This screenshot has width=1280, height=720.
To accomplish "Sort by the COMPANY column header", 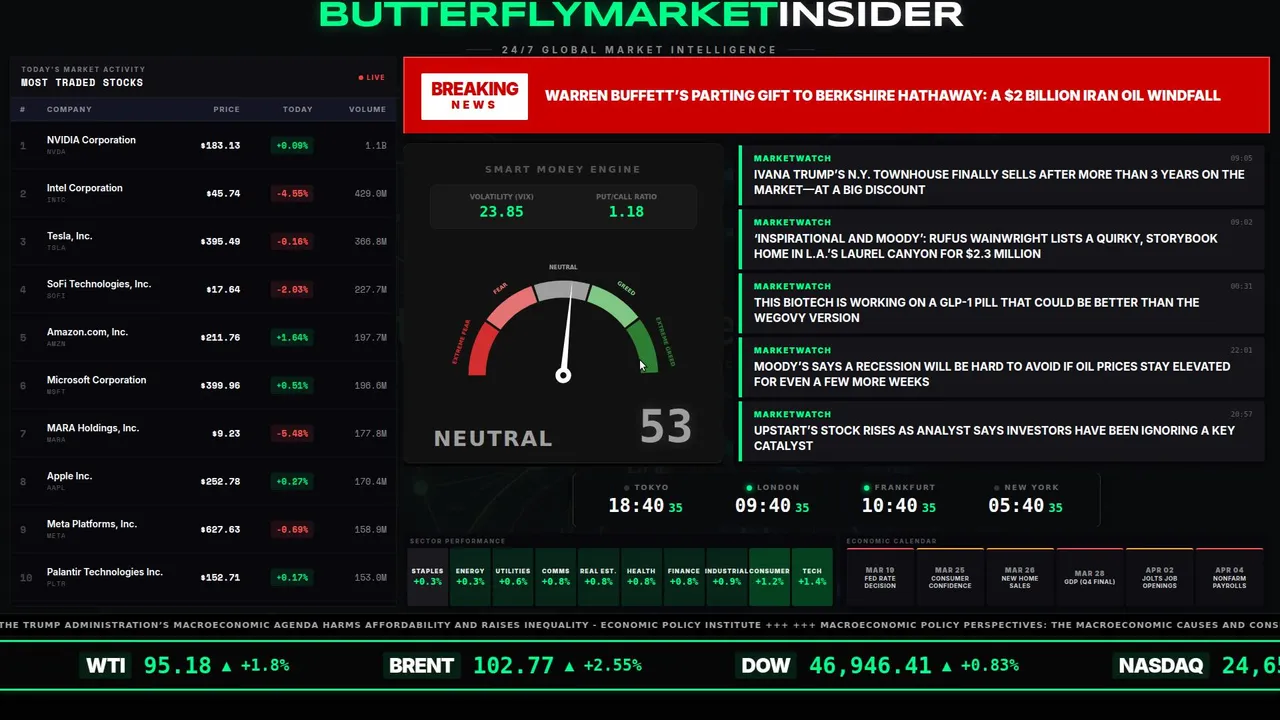I will [x=69, y=109].
